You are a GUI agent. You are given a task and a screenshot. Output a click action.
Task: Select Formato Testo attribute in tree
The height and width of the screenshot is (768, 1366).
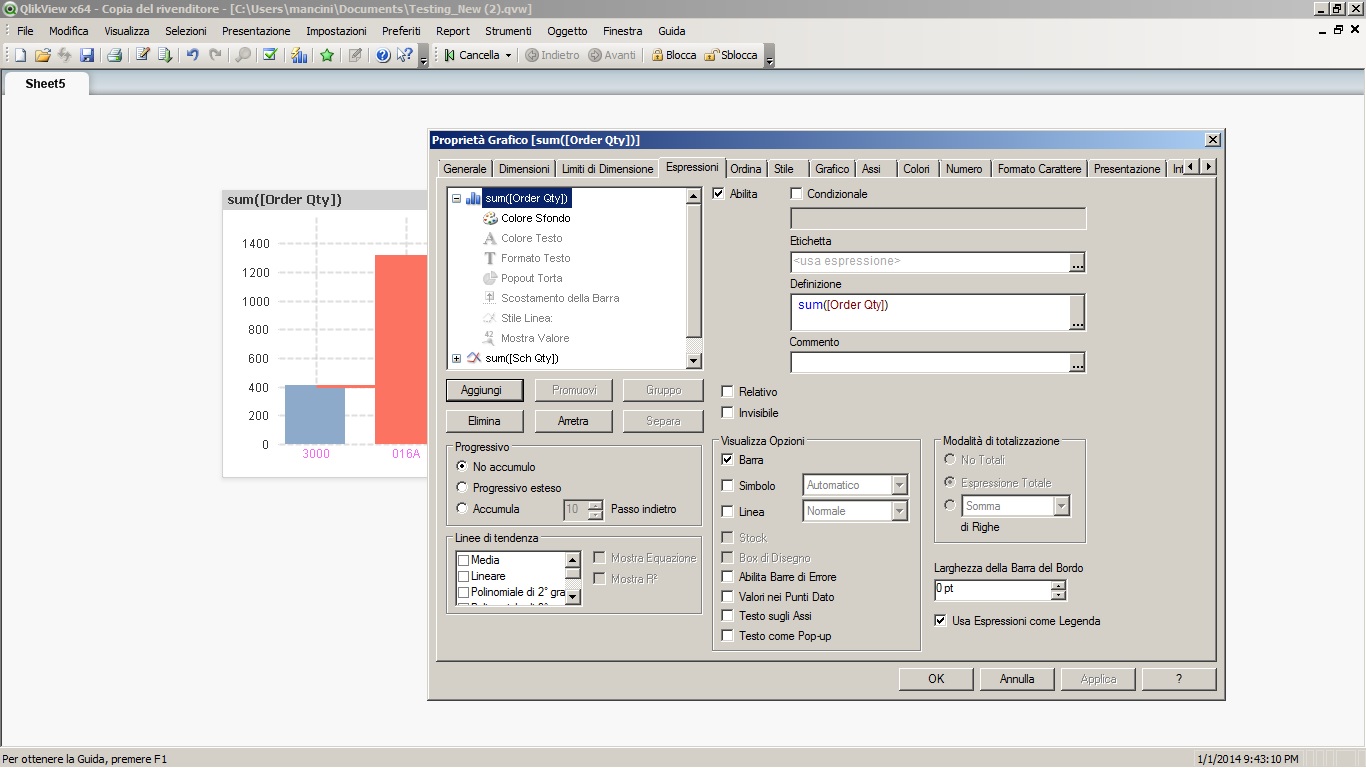pyautogui.click(x=526, y=258)
